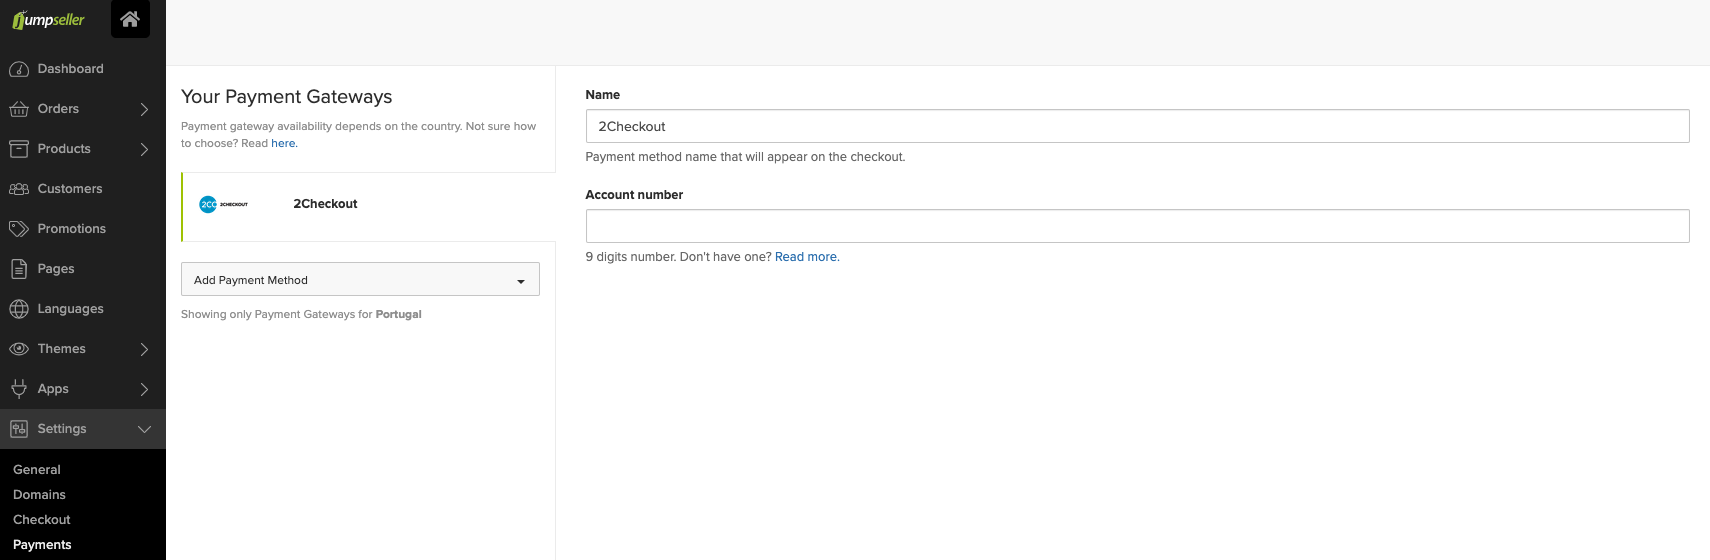Click the 'here' help link
This screenshot has height=560, width=1710.
coord(283,143)
